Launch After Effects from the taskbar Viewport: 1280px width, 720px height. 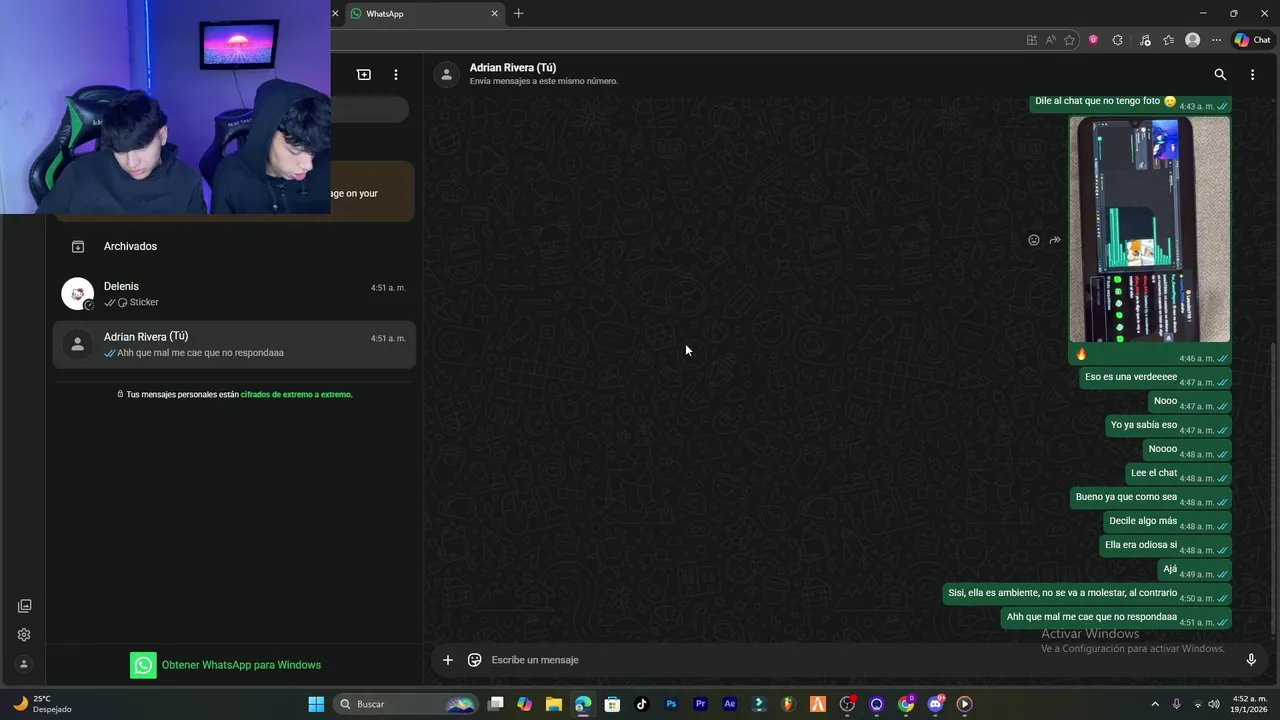tap(730, 704)
